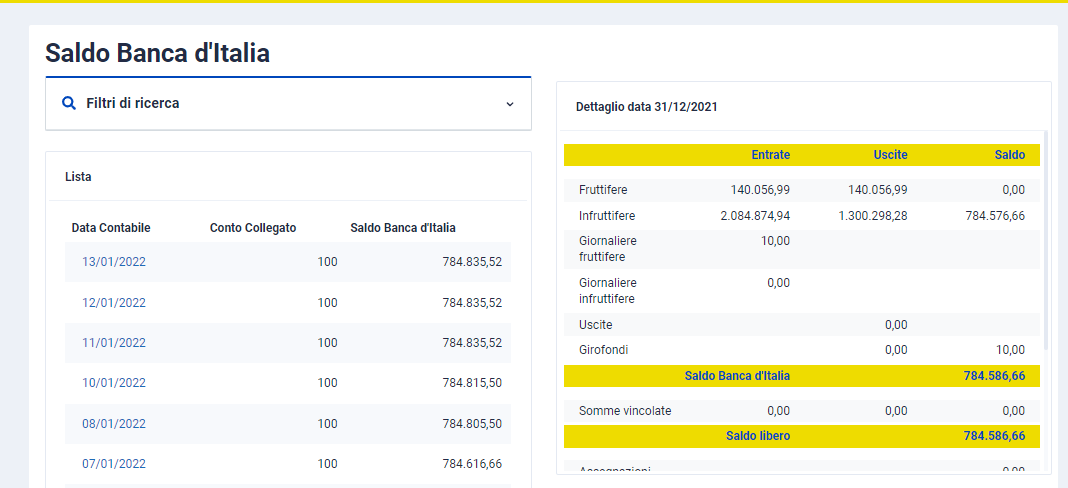Click the 10/01/2022 date link
The width and height of the screenshot is (1068, 488).
[x=114, y=383]
